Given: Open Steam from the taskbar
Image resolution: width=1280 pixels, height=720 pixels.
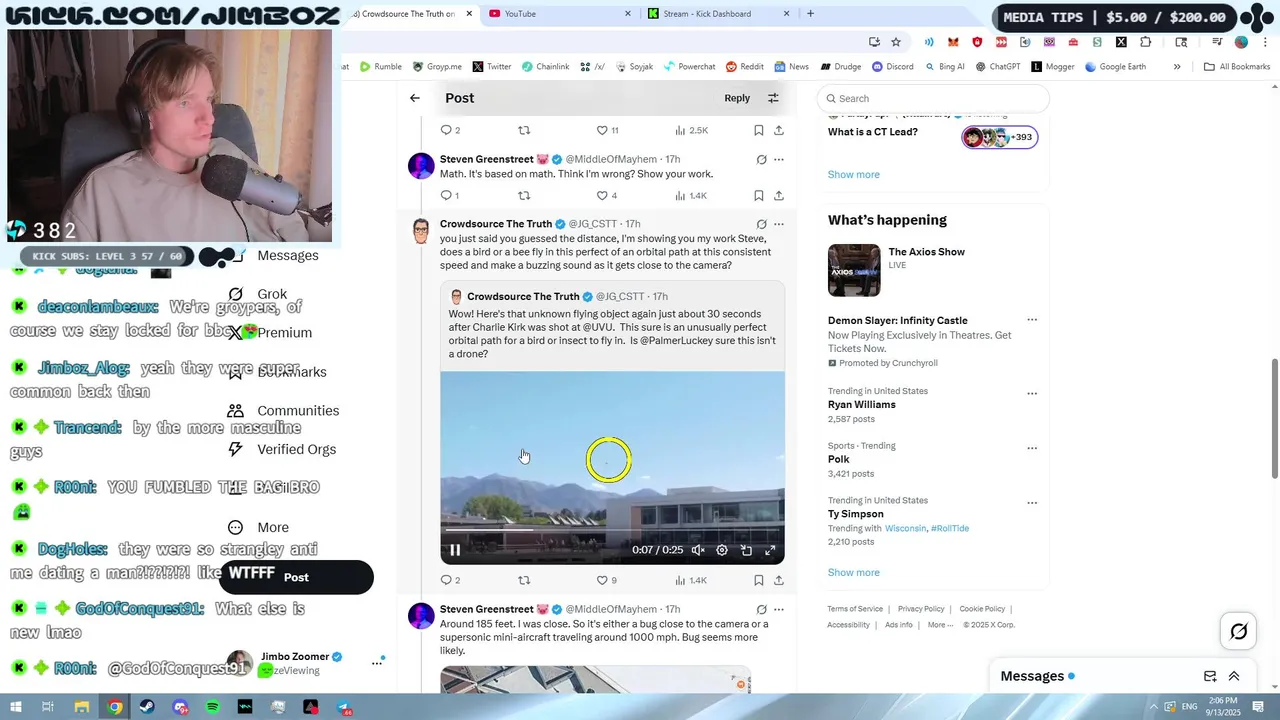Looking at the screenshot, I should coord(147,707).
